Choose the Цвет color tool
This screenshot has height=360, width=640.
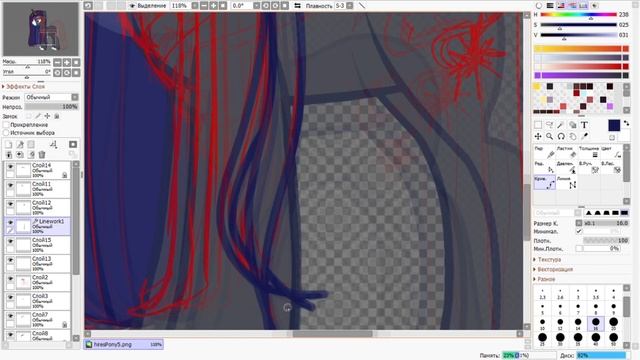click(611, 152)
